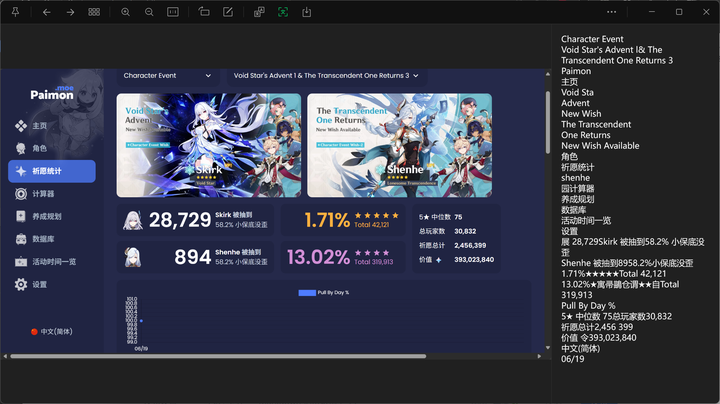Screen dimensions: 720x404
Task: Toggle the Pull By Day % legend
Action: [x=324, y=293]
